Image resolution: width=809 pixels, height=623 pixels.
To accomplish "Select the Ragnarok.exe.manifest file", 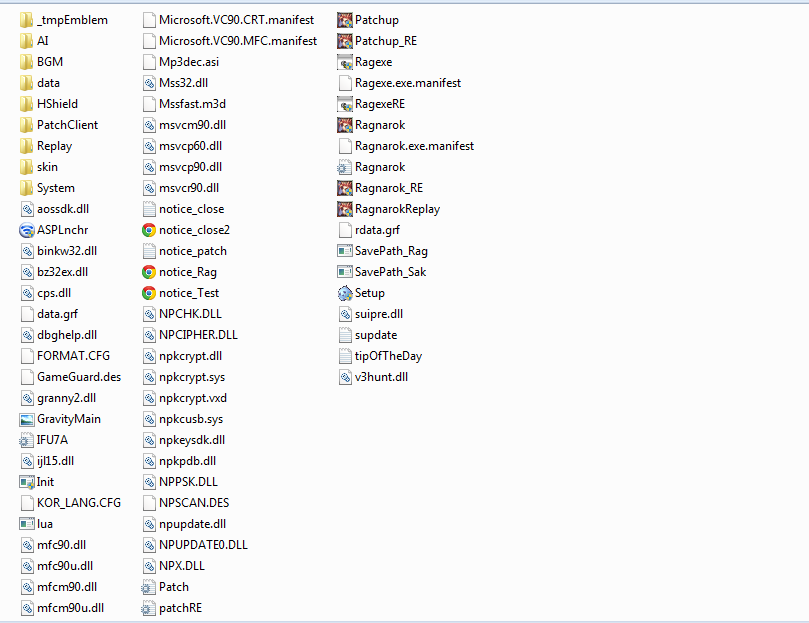I will tap(406, 146).
